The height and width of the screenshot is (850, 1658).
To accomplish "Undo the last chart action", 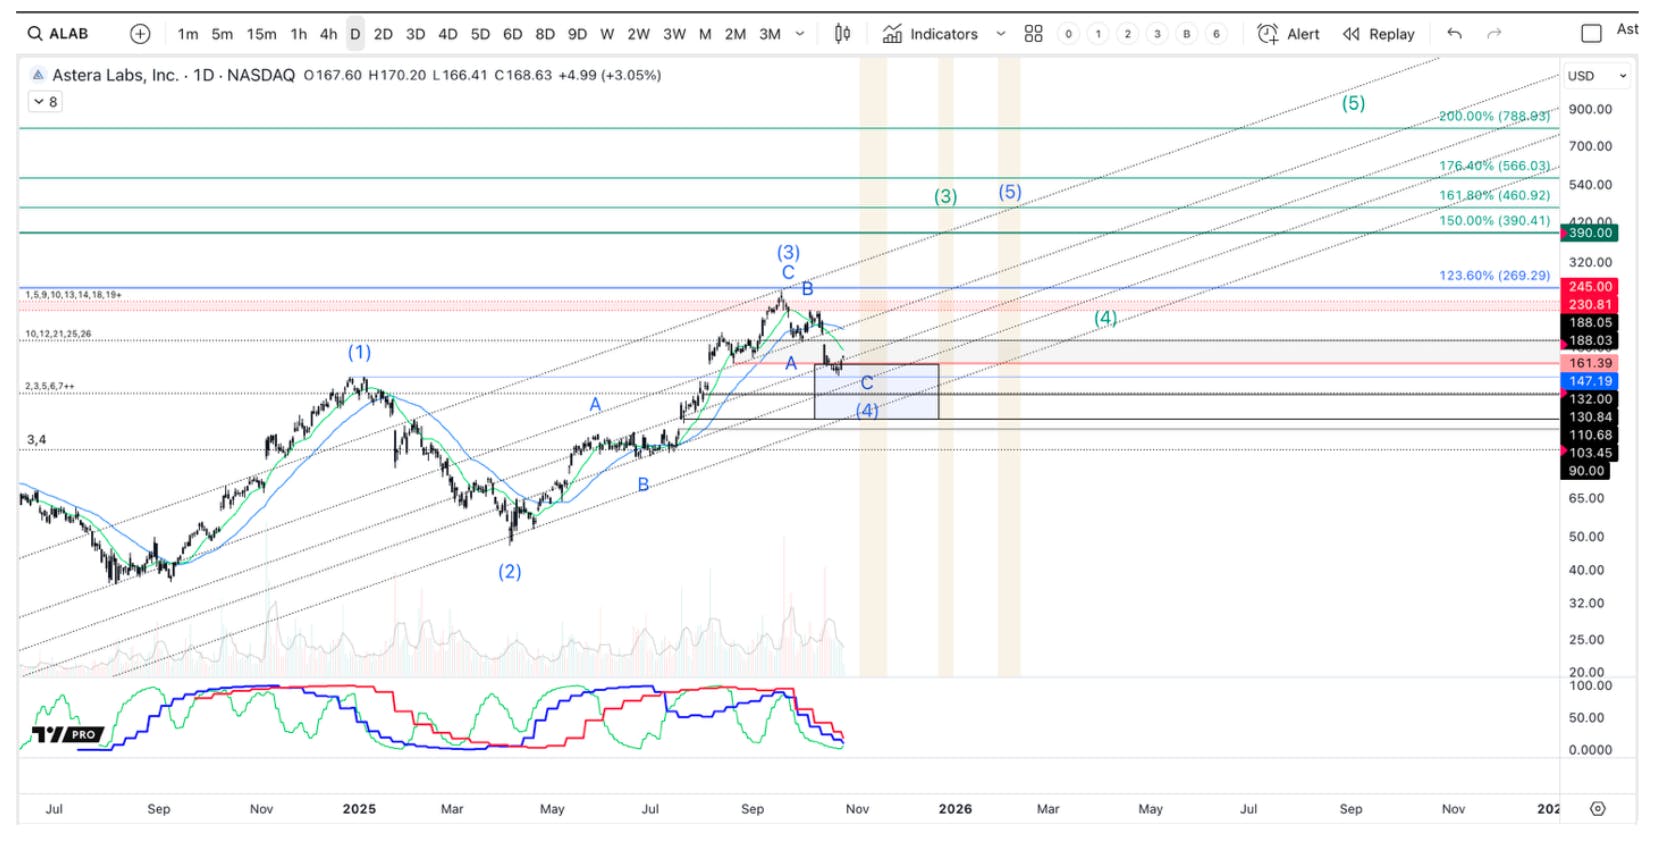I will click(x=1454, y=34).
